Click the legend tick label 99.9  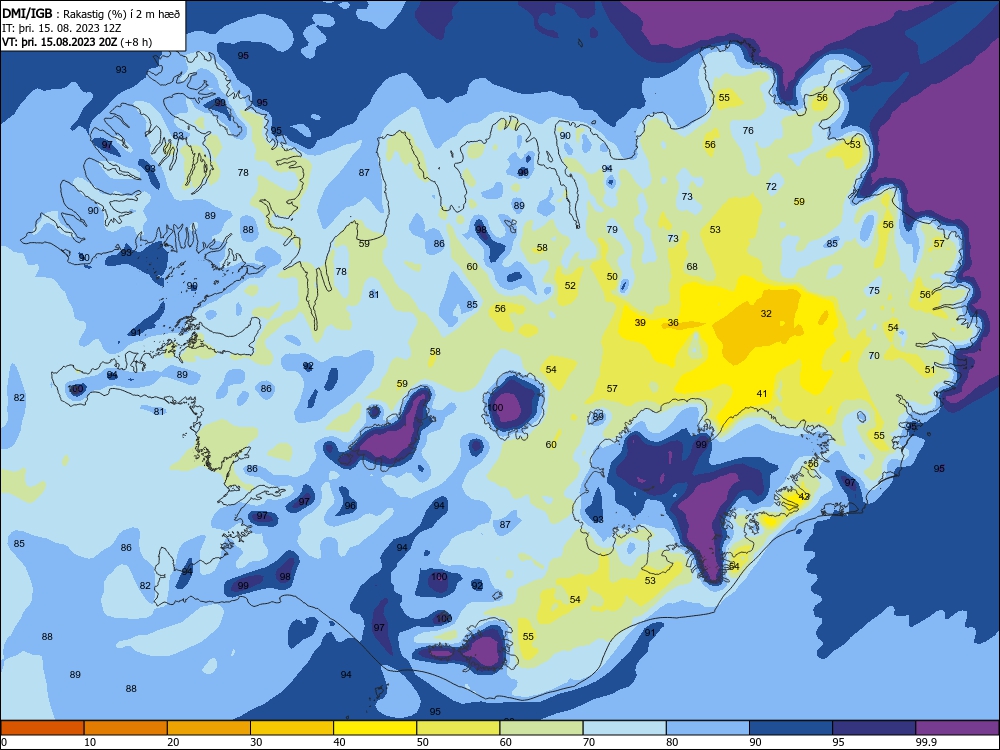[925, 742]
